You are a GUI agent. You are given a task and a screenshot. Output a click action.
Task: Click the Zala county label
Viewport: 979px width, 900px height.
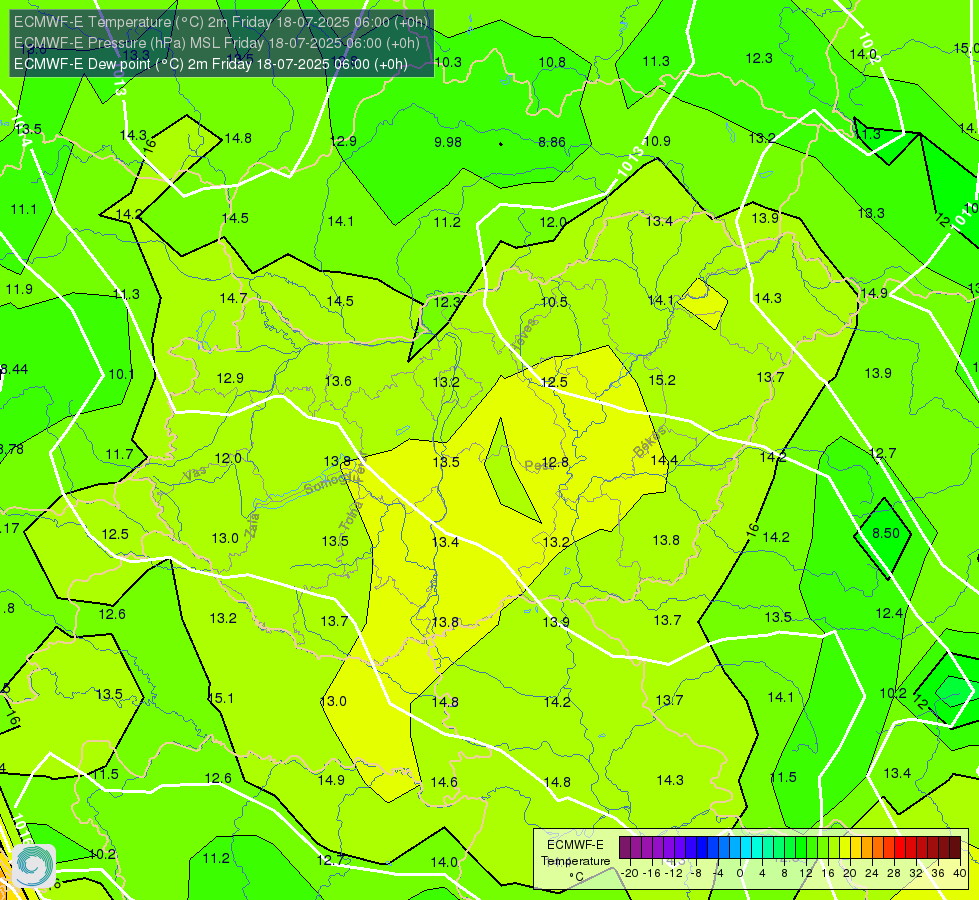coord(252,526)
